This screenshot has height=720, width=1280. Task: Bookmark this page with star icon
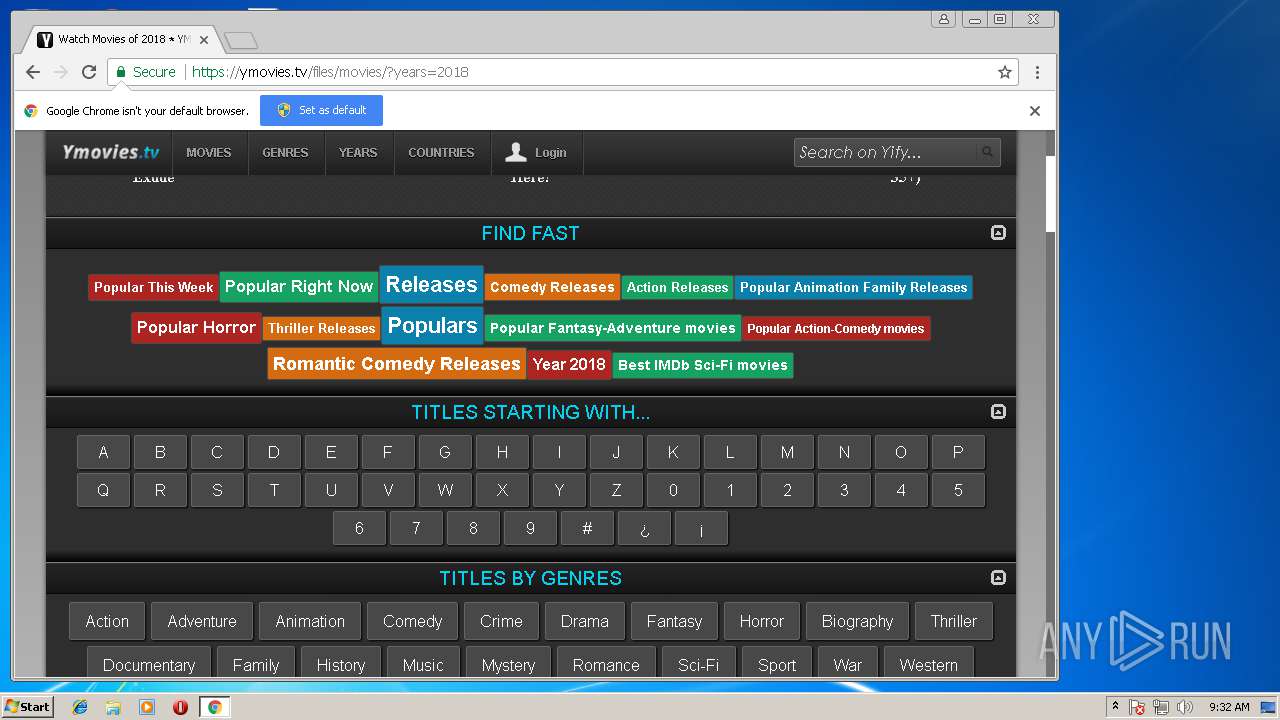pyautogui.click(x=1005, y=72)
